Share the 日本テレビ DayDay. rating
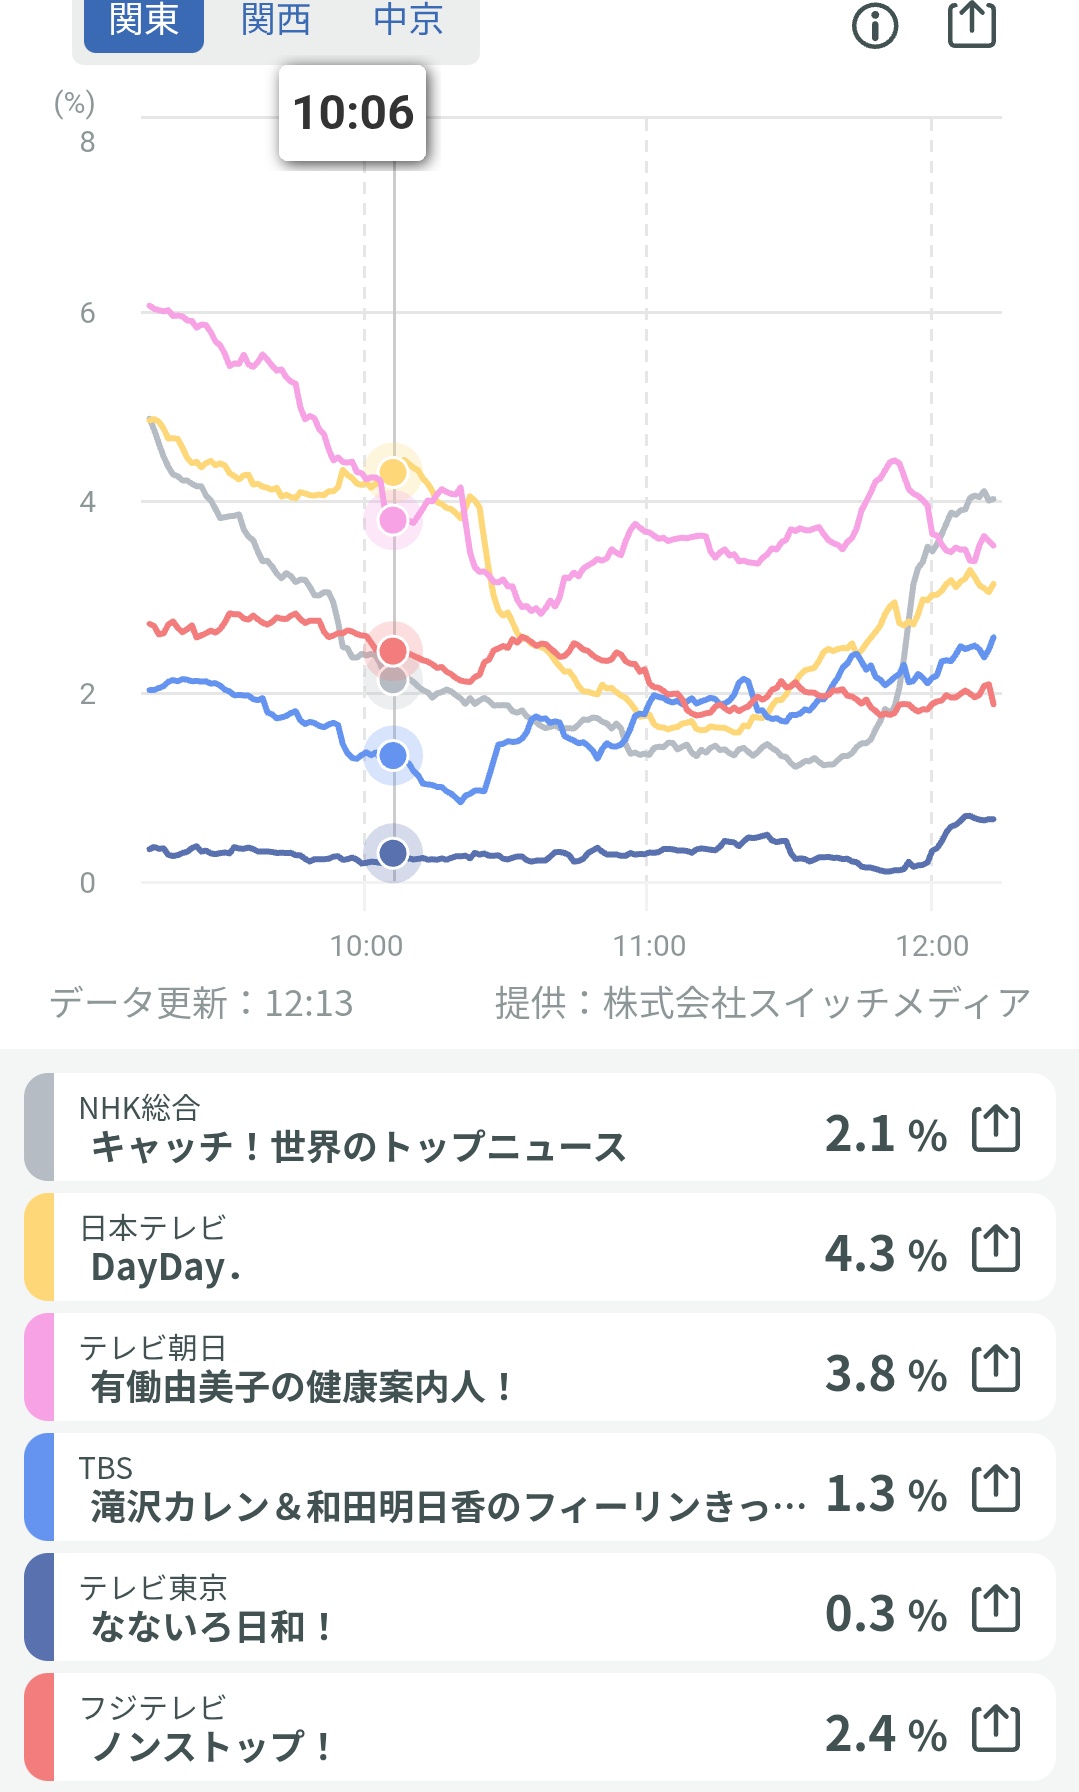 996,1249
